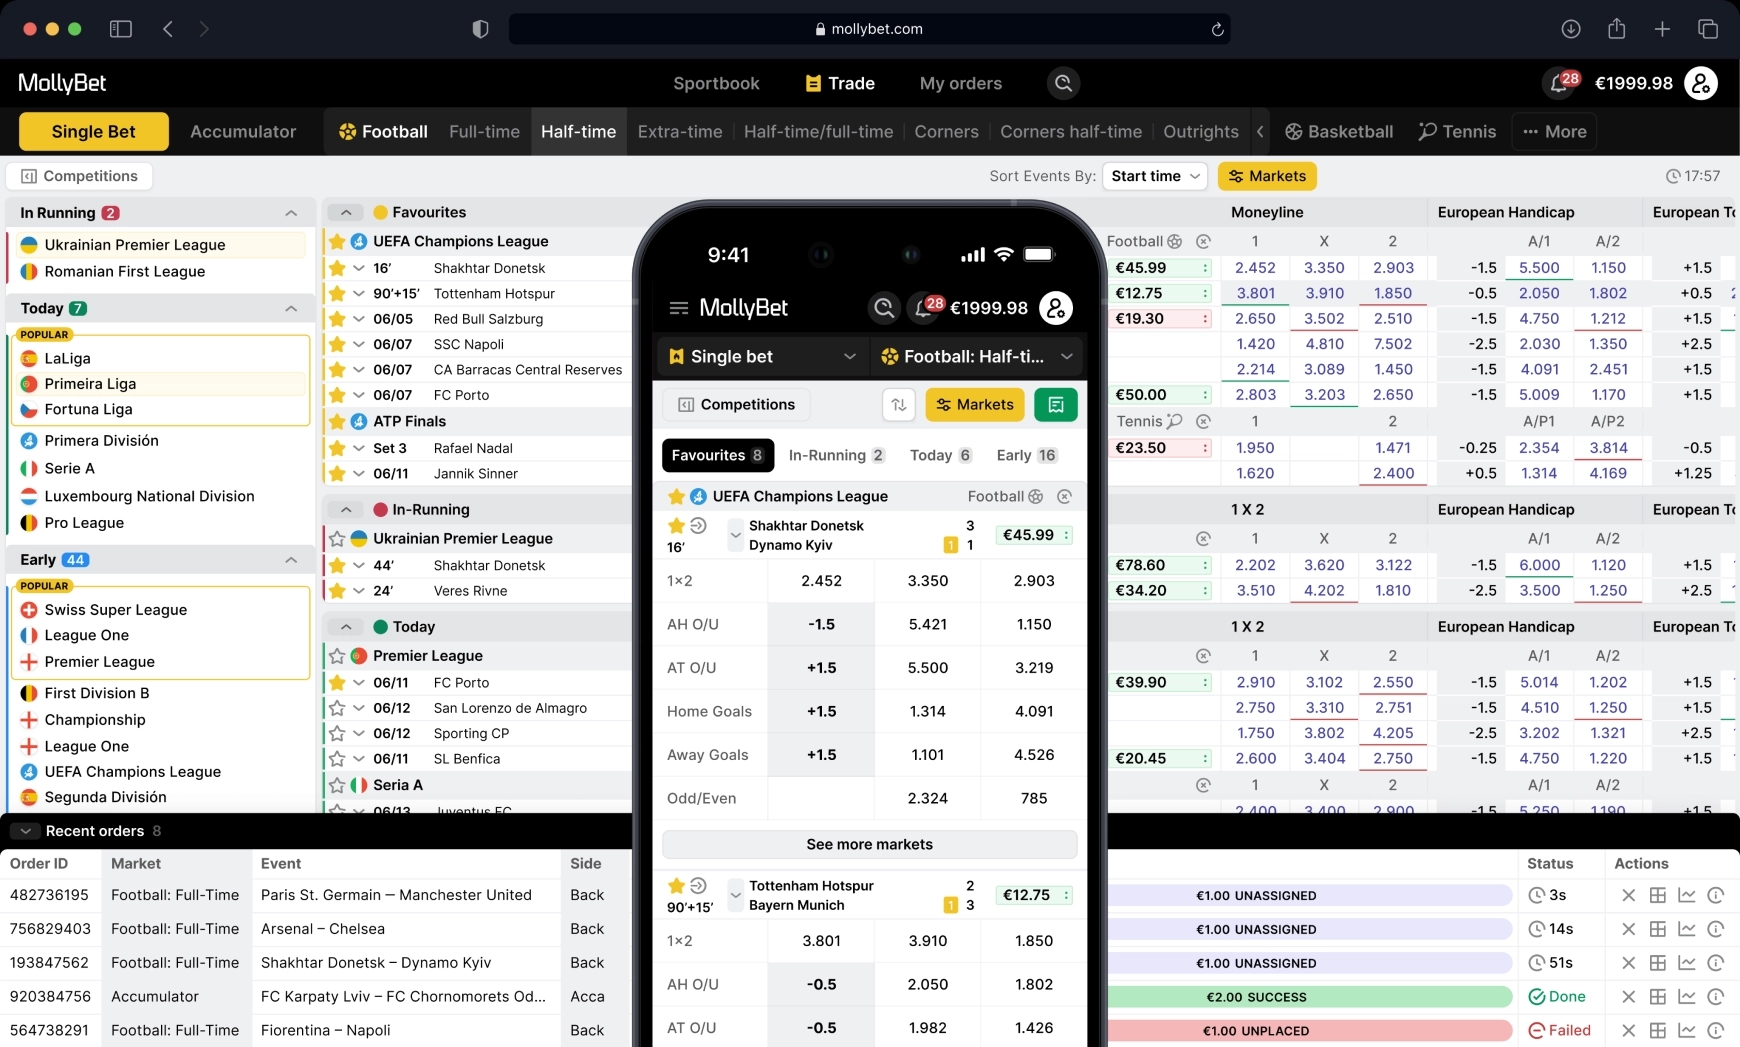Tap the green bet slip icon on phone
The height and width of the screenshot is (1047, 1740).
click(1055, 405)
